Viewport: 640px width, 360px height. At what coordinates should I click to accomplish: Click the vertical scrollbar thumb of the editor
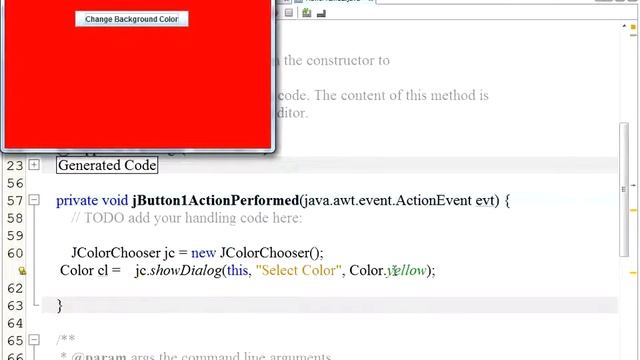pos(624,189)
